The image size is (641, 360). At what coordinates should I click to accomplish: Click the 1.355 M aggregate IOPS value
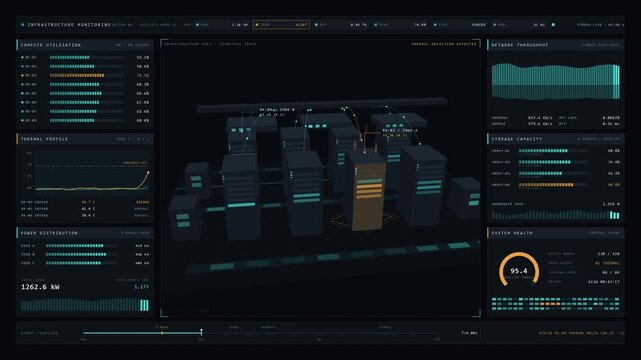tap(611, 204)
